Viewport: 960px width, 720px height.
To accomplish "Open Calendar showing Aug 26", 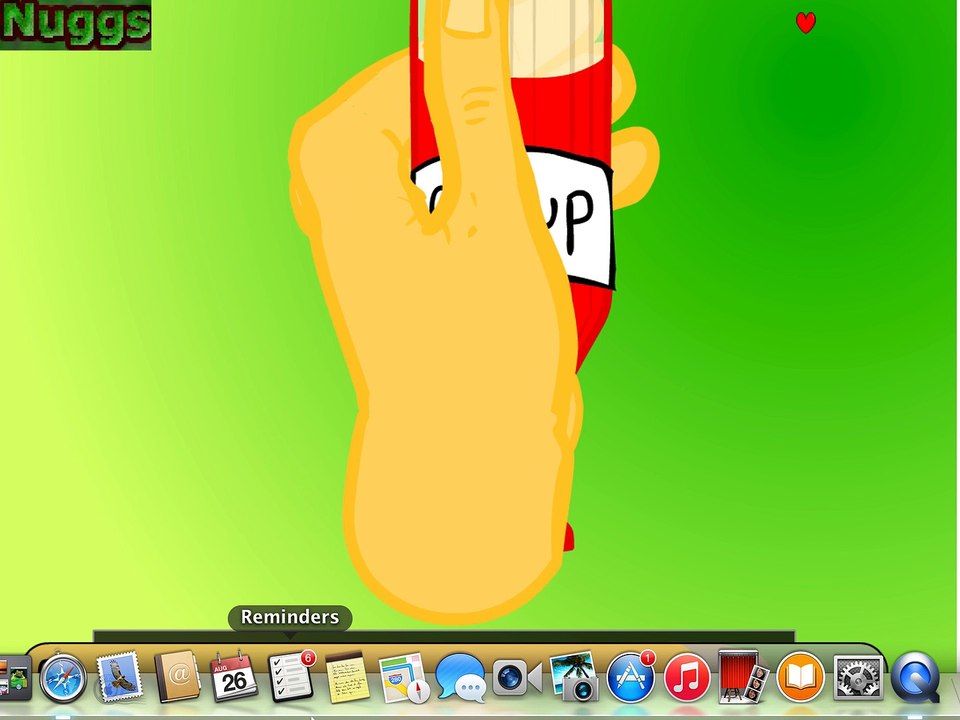I will tap(234, 677).
